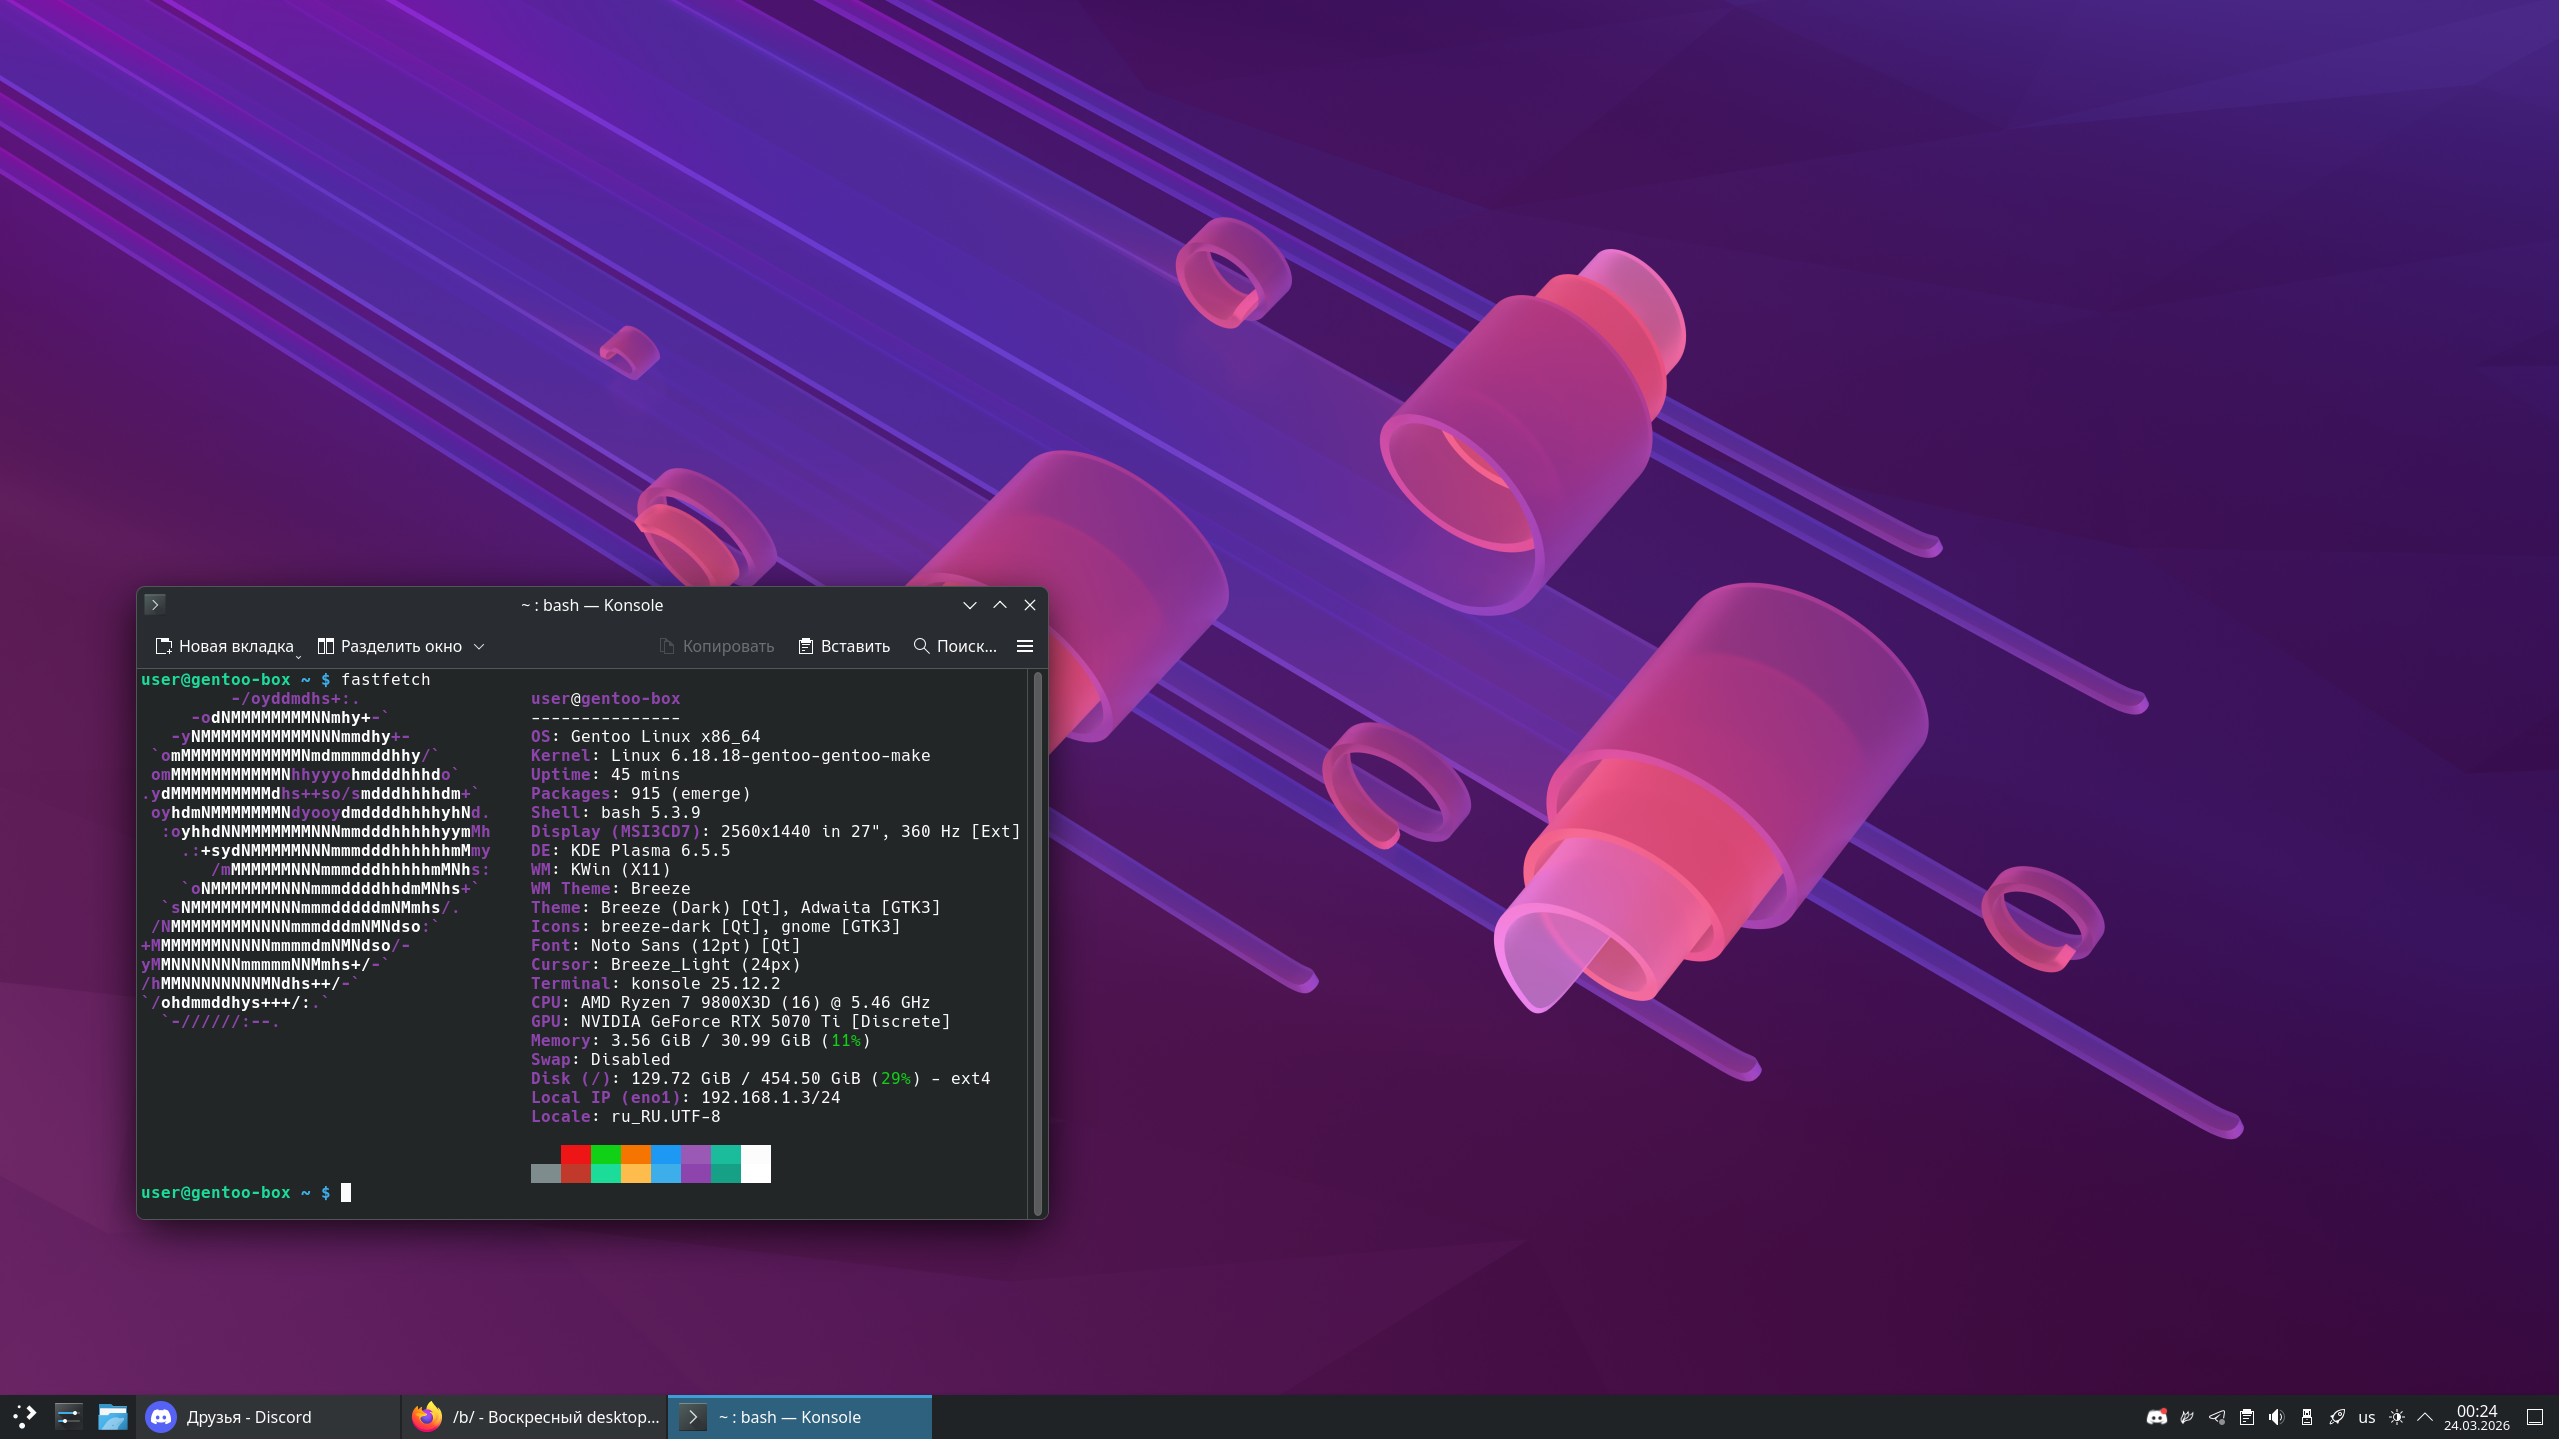This screenshot has height=1439, width=2559.
Task: Open volume control in system tray
Action: click(x=2277, y=1416)
